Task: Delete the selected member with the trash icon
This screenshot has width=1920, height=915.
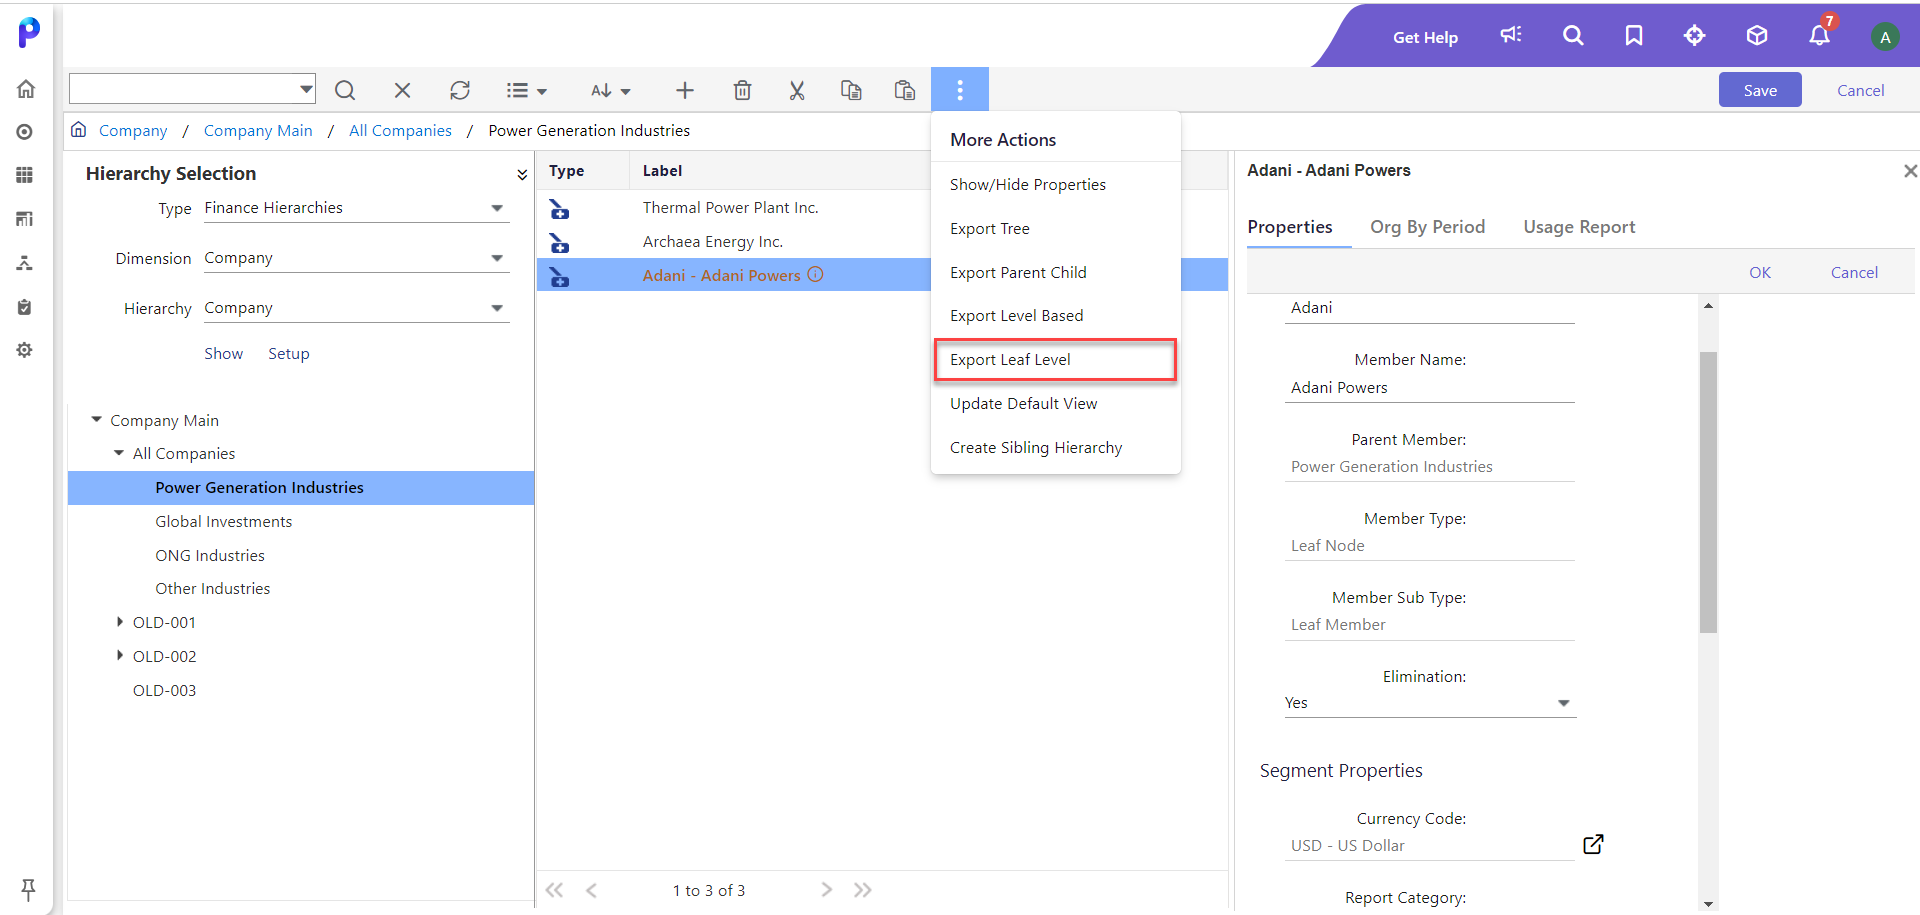Action: (x=742, y=90)
